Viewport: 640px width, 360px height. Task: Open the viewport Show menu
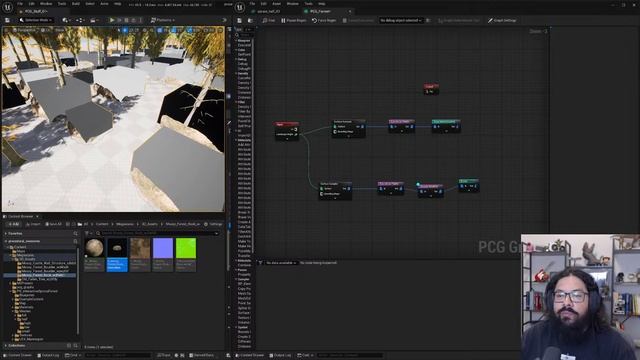coord(60,30)
